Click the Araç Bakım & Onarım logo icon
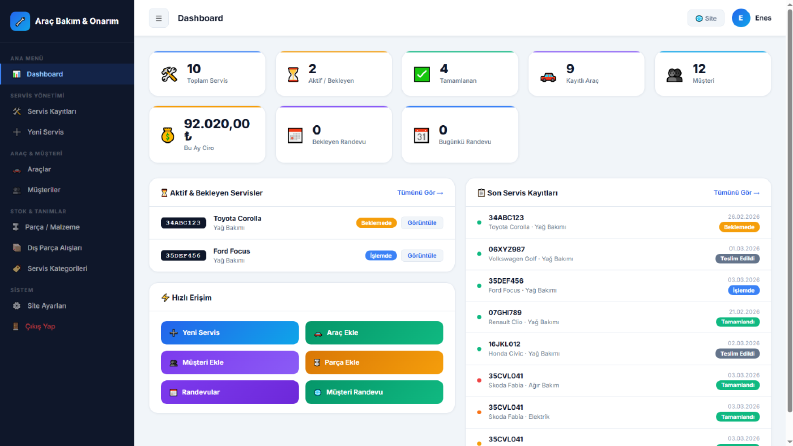The height and width of the screenshot is (446, 793). pyautogui.click(x=20, y=21)
